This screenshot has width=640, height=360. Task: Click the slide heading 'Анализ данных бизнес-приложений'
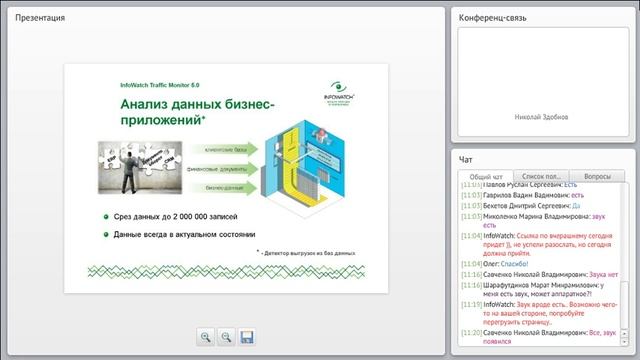coord(198,112)
